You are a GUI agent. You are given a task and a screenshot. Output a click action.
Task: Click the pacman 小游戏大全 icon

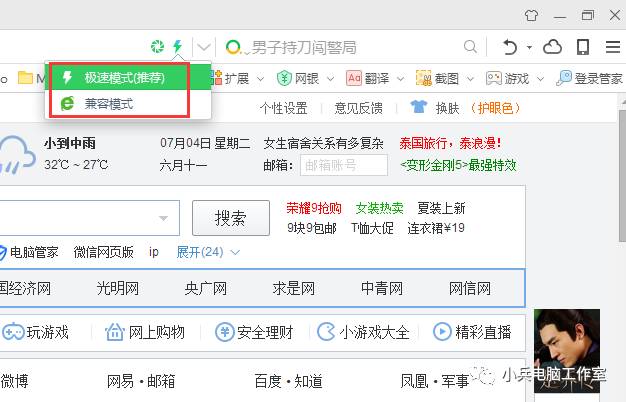tap(326, 332)
